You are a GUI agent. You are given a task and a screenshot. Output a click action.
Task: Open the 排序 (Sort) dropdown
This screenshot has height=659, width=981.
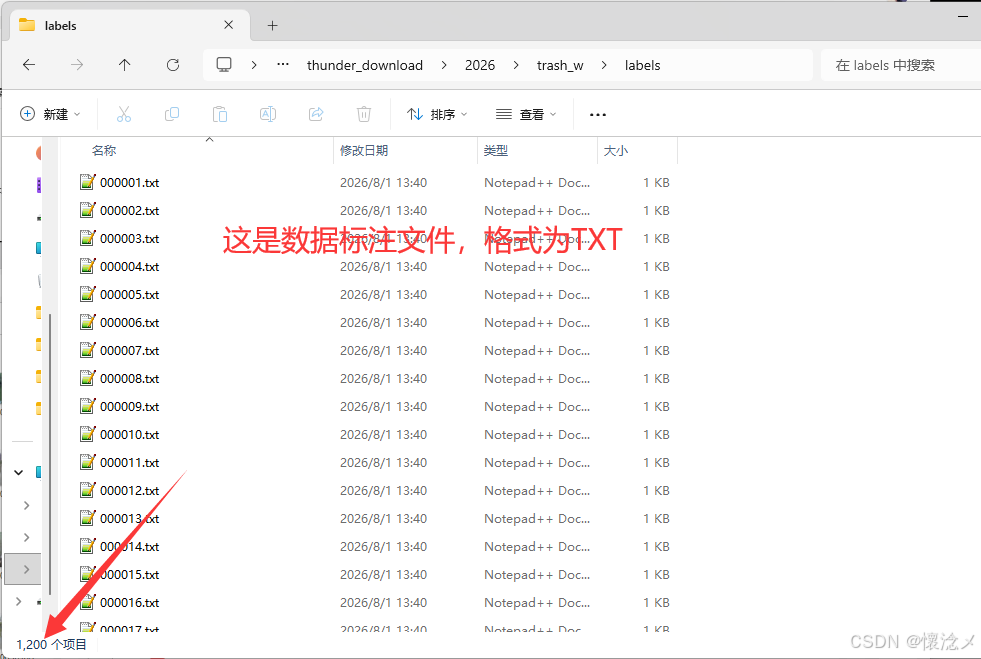tap(437, 114)
